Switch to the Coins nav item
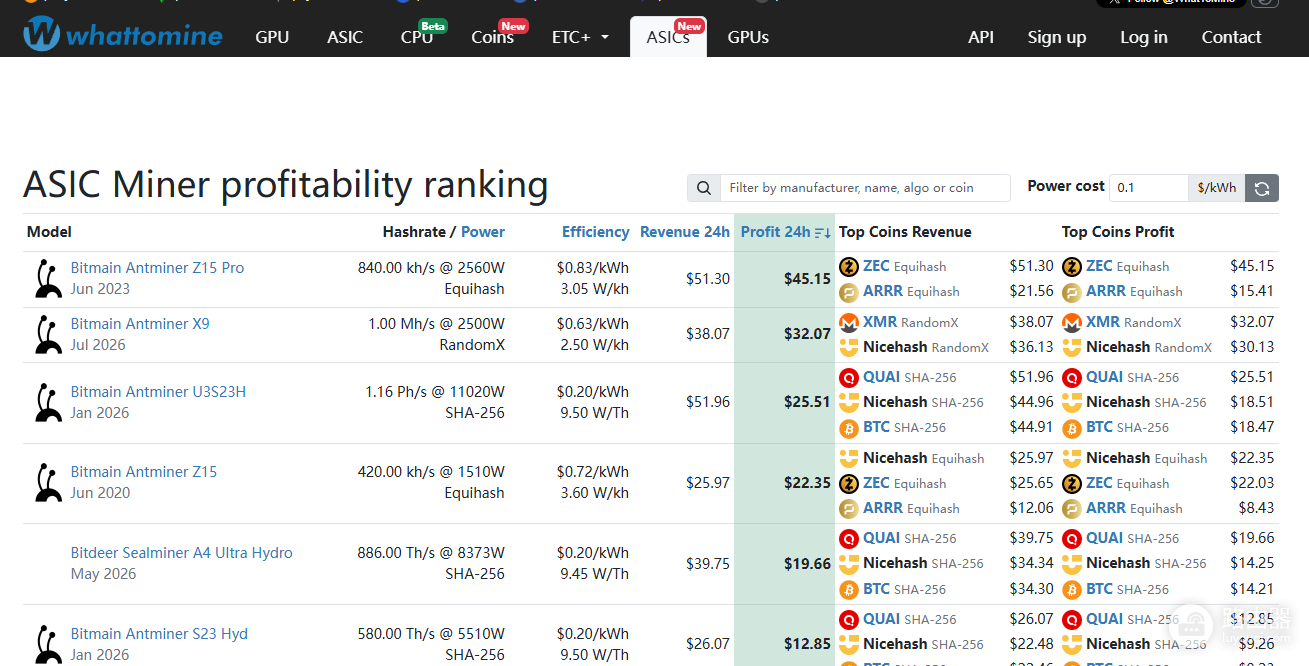1309x666 pixels. [x=493, y=37]
